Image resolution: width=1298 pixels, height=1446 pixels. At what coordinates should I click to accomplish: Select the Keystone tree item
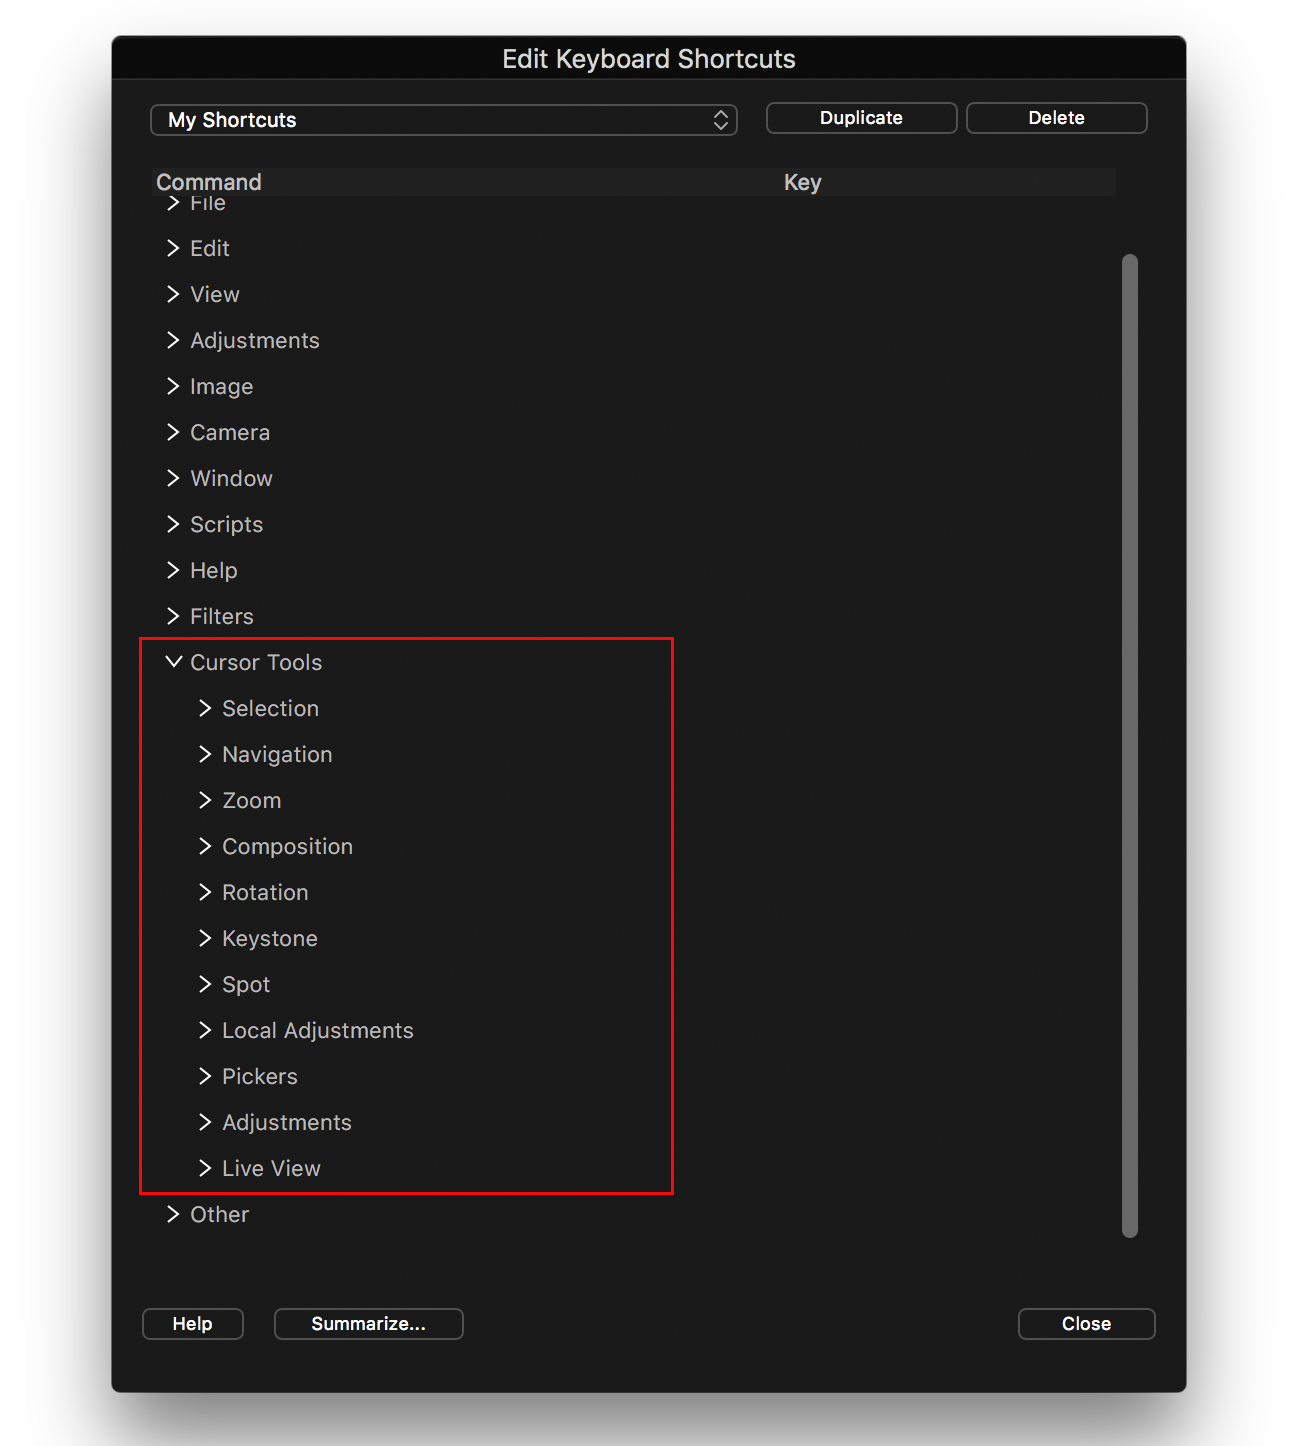point(270,938)
